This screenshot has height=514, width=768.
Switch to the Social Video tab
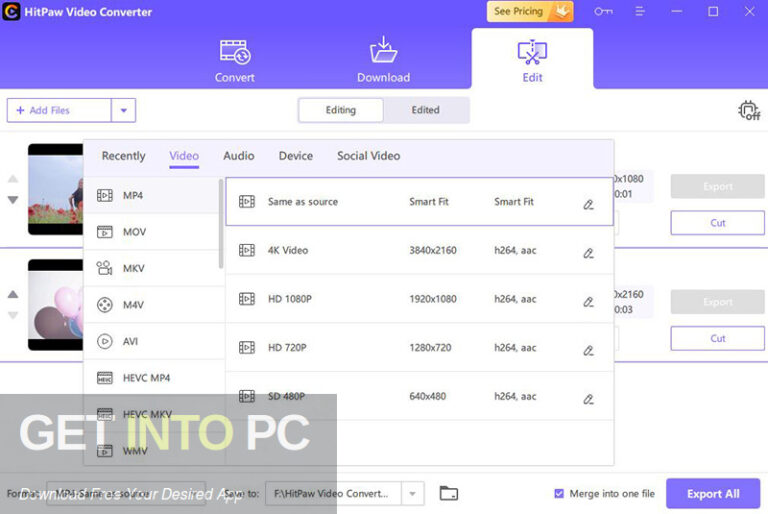click(368, 156)
